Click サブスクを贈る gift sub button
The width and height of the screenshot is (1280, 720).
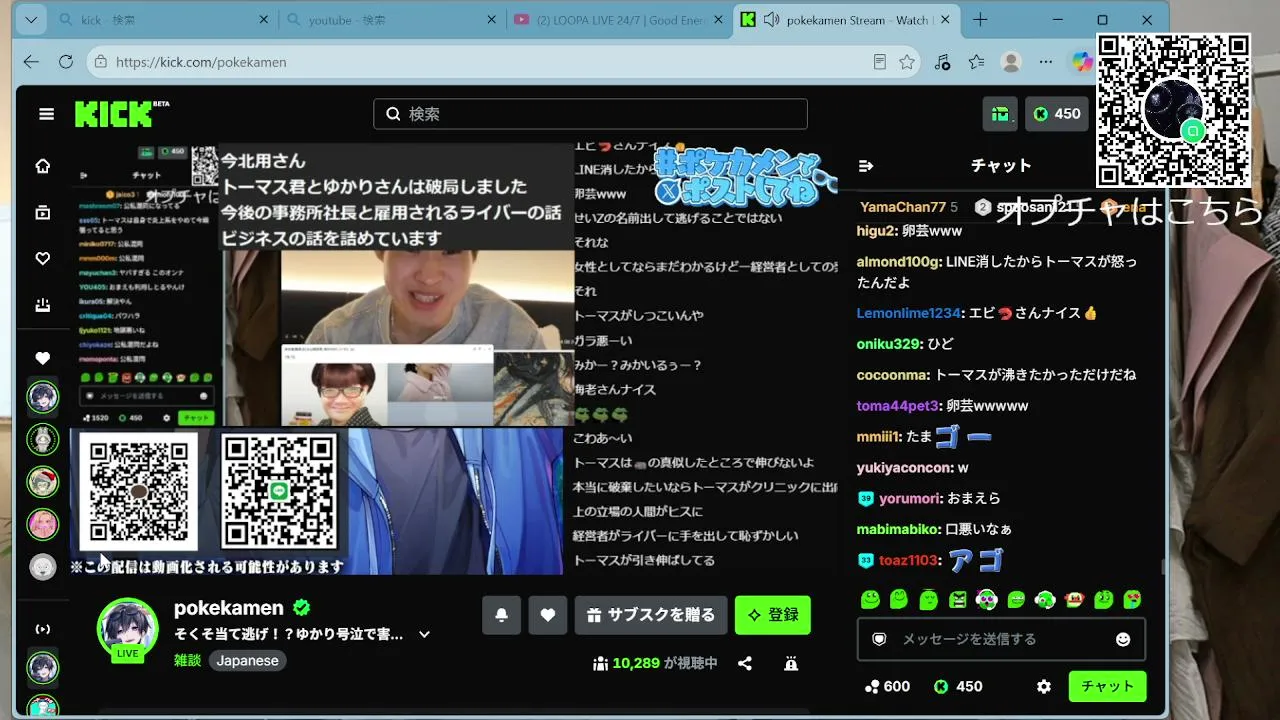(650, 615)
